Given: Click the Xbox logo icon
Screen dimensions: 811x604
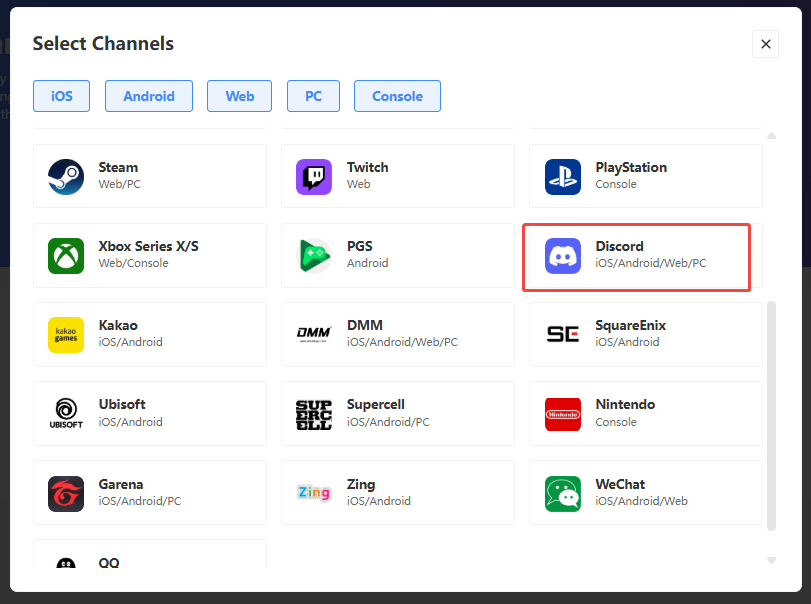Looking at the screenshot, I should 66,255.
